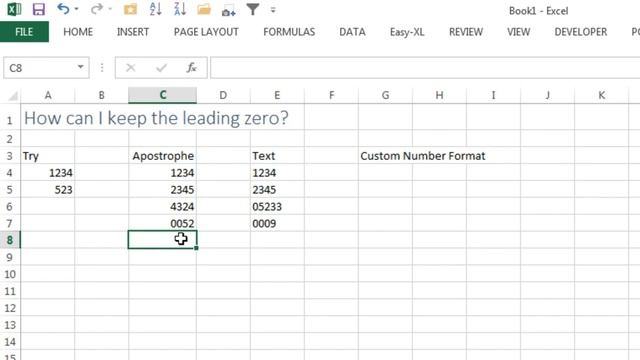
Task: Click the formula bar resize dots handle
Action: [102, 68]
